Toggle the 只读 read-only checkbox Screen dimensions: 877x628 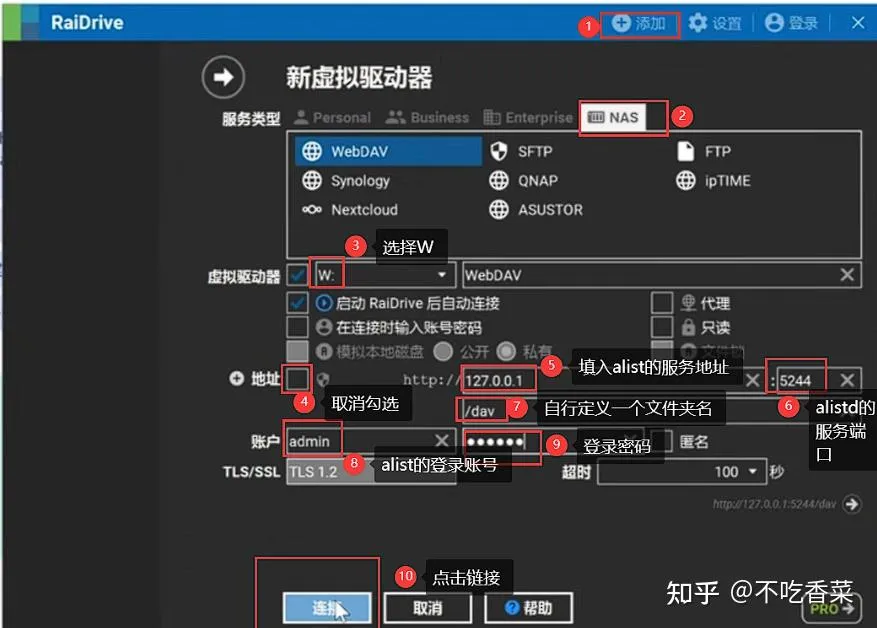coord(663,325)
